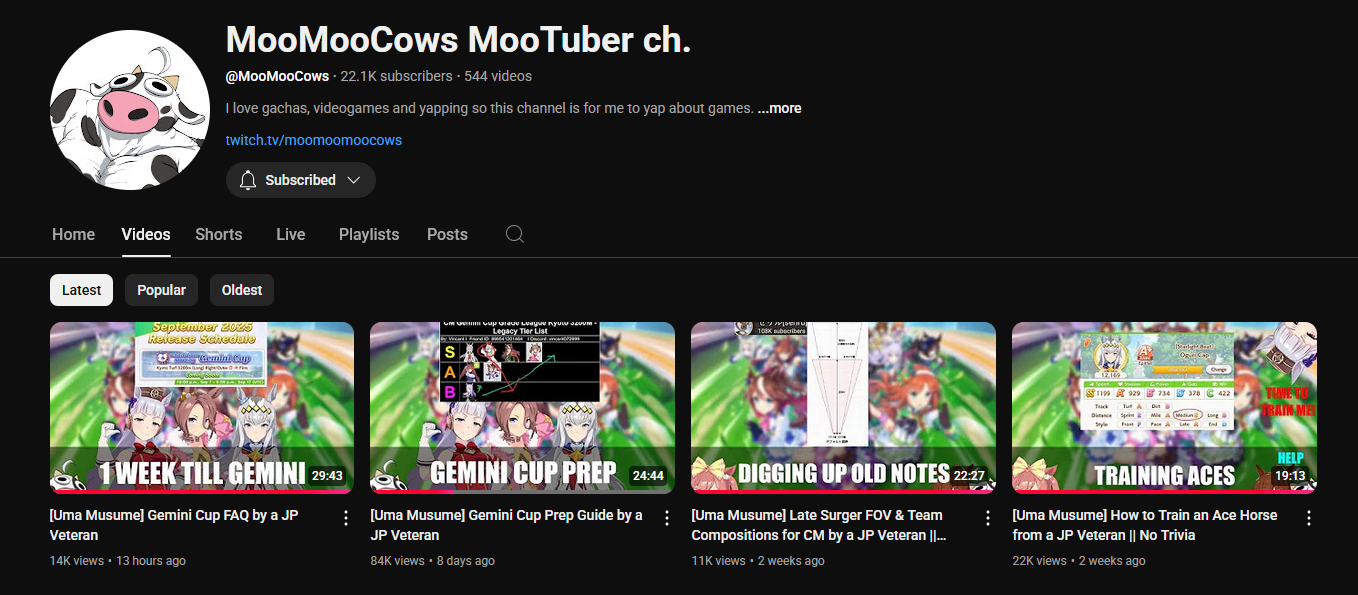Open more options for Train an Ace Horse
This screenshot has height=595, width=1358.
click(x=1309, y=518)
